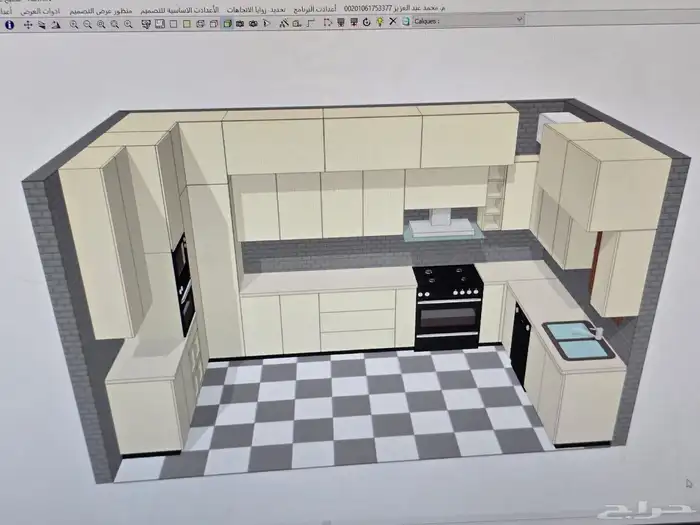Open the أدوات العرض menu

click(x=44, y=9)
